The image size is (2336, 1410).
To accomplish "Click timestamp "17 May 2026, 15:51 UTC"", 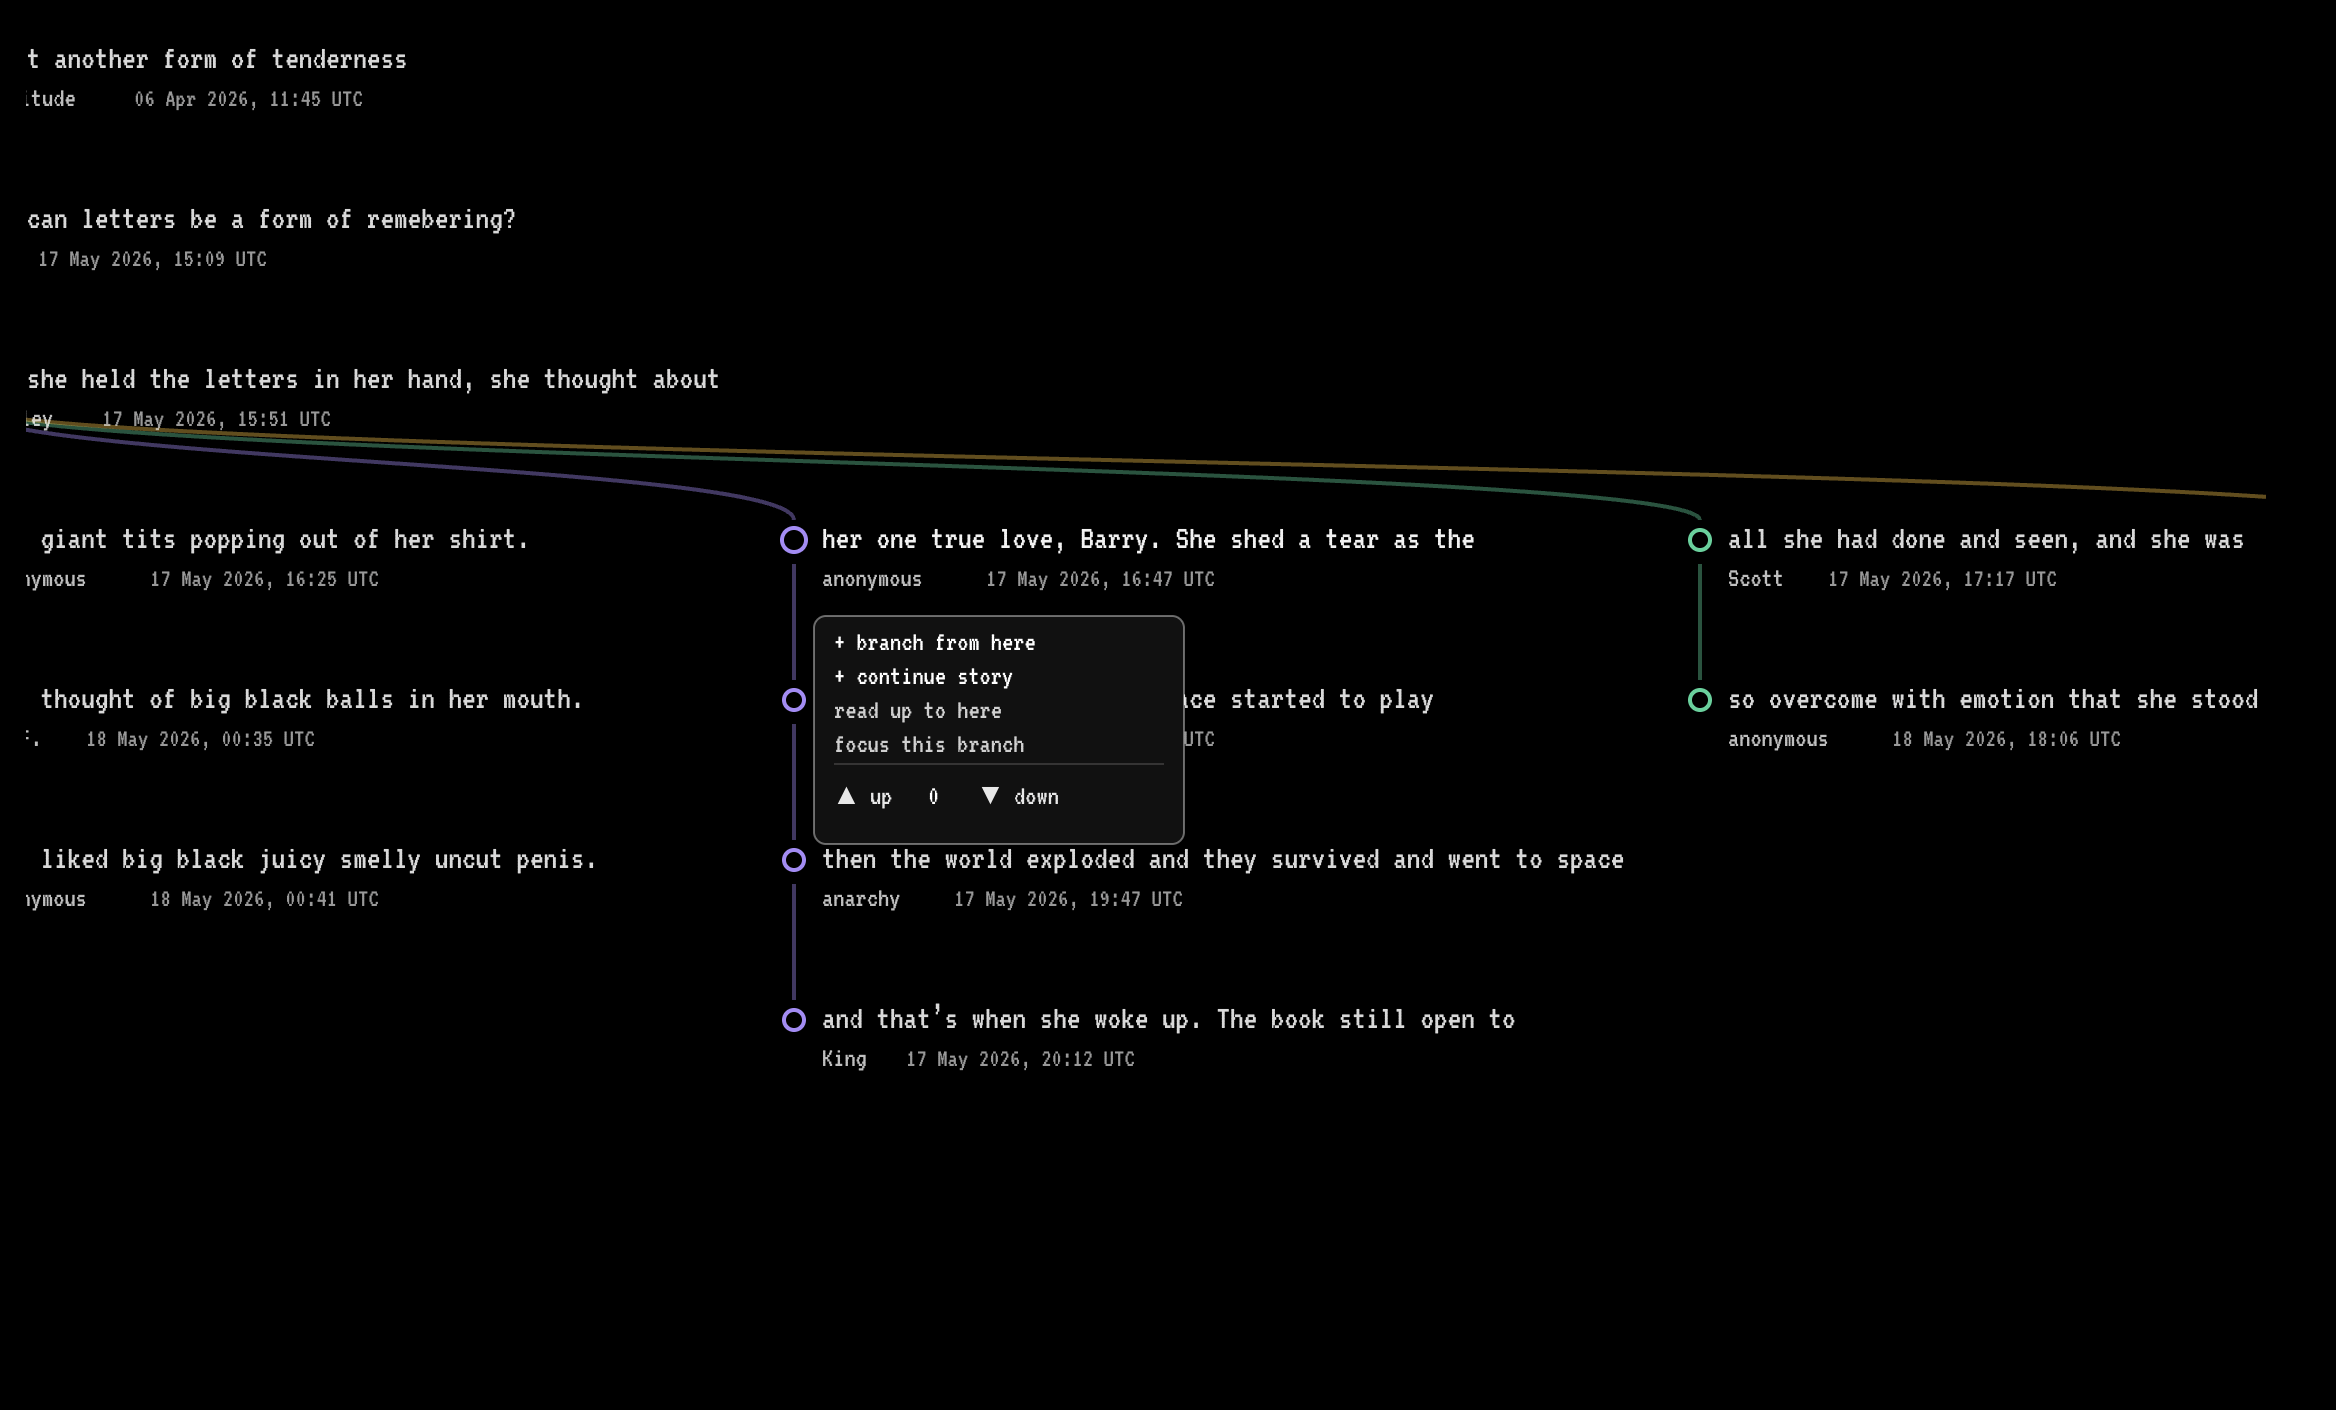I will tap(216, 419).
